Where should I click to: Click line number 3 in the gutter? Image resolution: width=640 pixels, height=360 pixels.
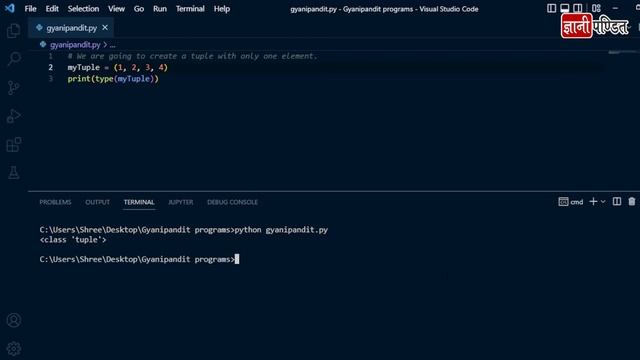coord(51,79)
